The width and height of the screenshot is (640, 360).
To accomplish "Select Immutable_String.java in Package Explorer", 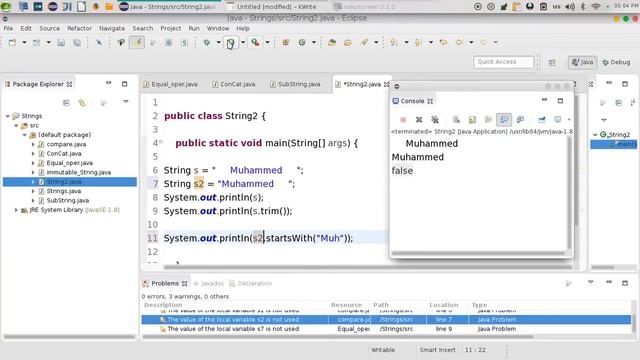I will 75,173.
